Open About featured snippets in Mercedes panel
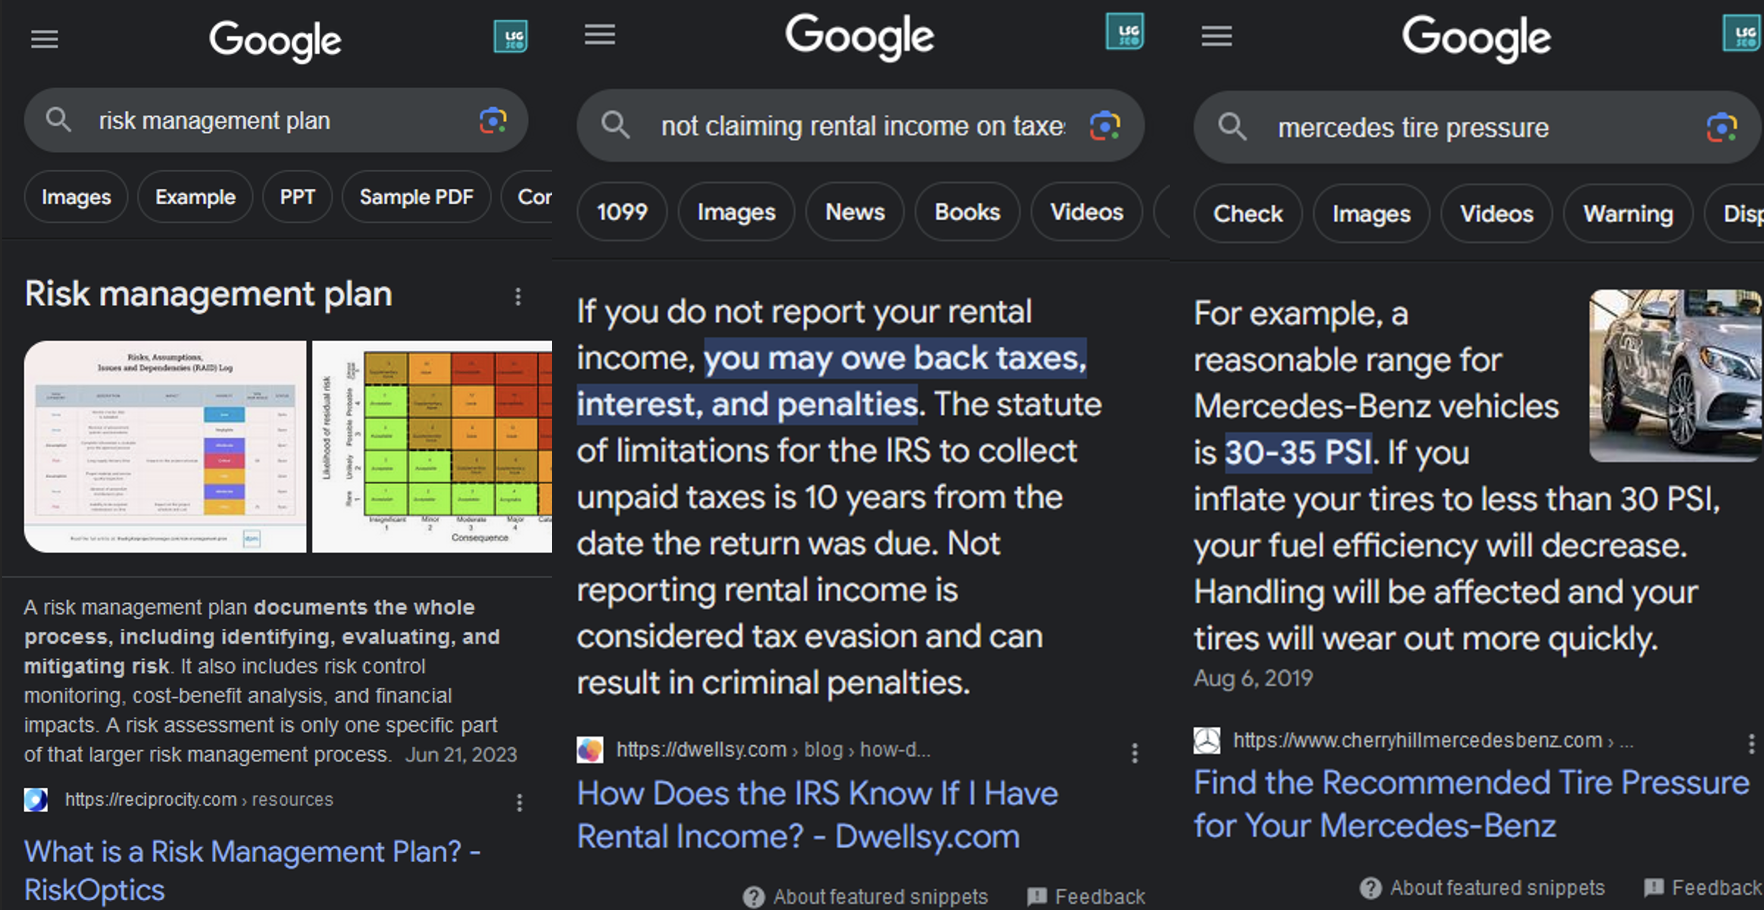The width and height of the screenshot is (1764, 910). 1497,888
